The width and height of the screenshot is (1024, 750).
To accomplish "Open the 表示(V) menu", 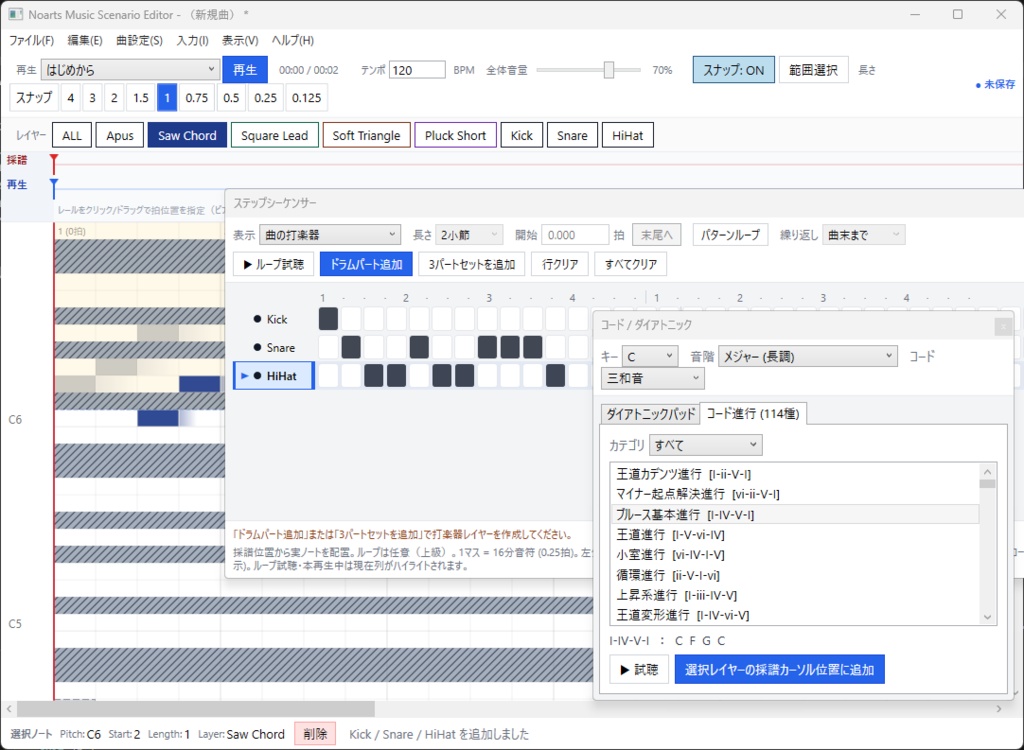I will (240, 41).
